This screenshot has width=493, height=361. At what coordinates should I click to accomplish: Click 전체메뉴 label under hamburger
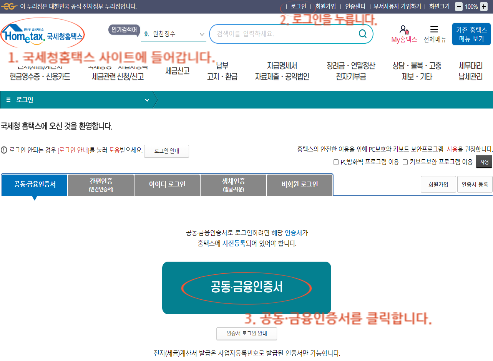point(434,40)
